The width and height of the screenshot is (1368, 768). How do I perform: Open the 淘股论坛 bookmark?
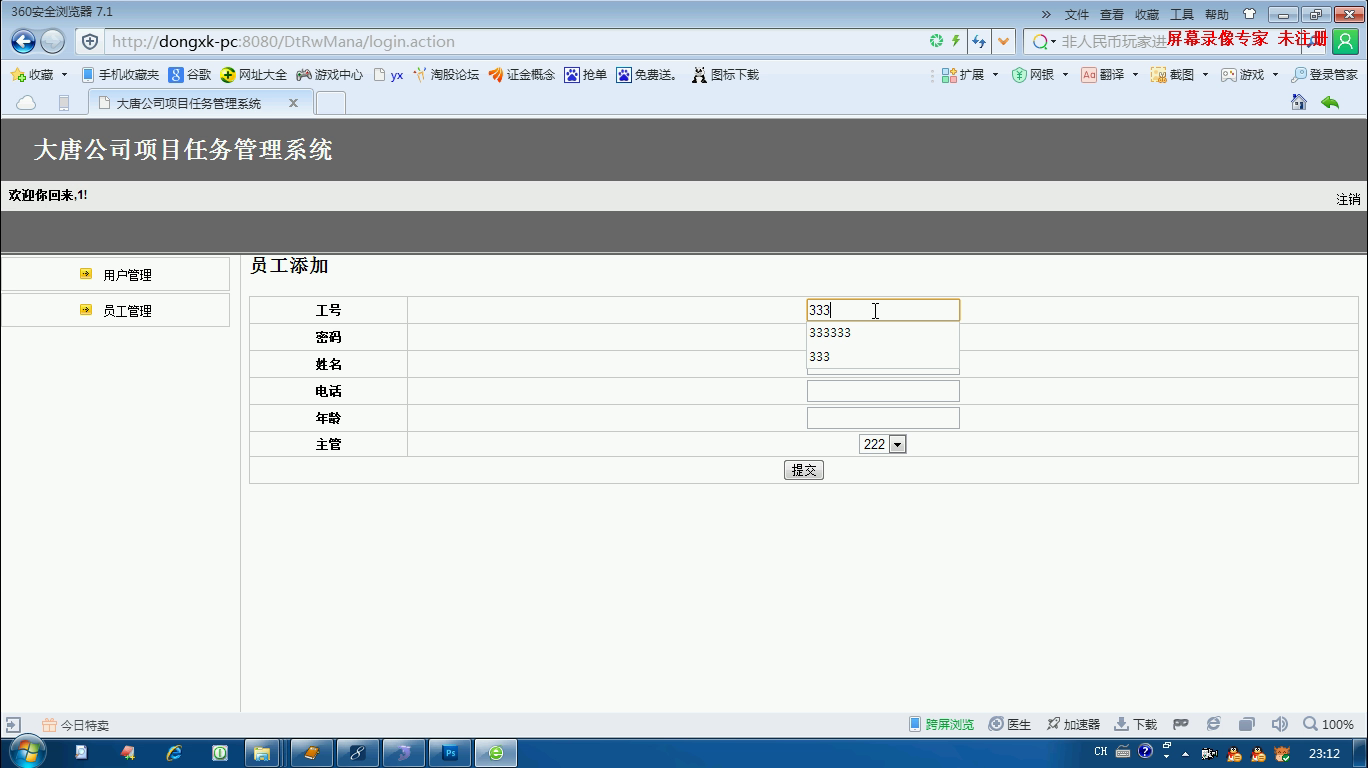(446, 75)
